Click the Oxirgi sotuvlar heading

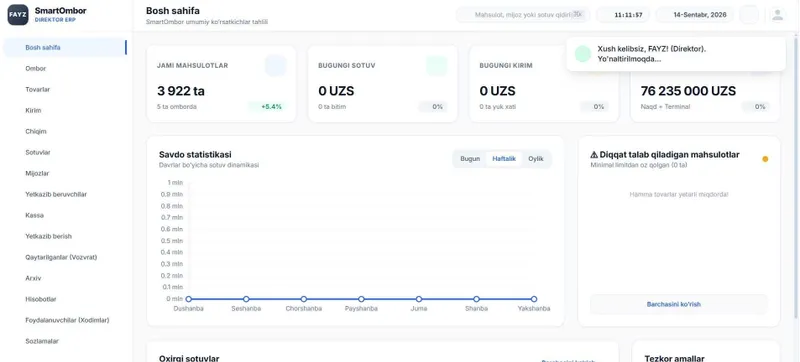[x=189, y=358]
